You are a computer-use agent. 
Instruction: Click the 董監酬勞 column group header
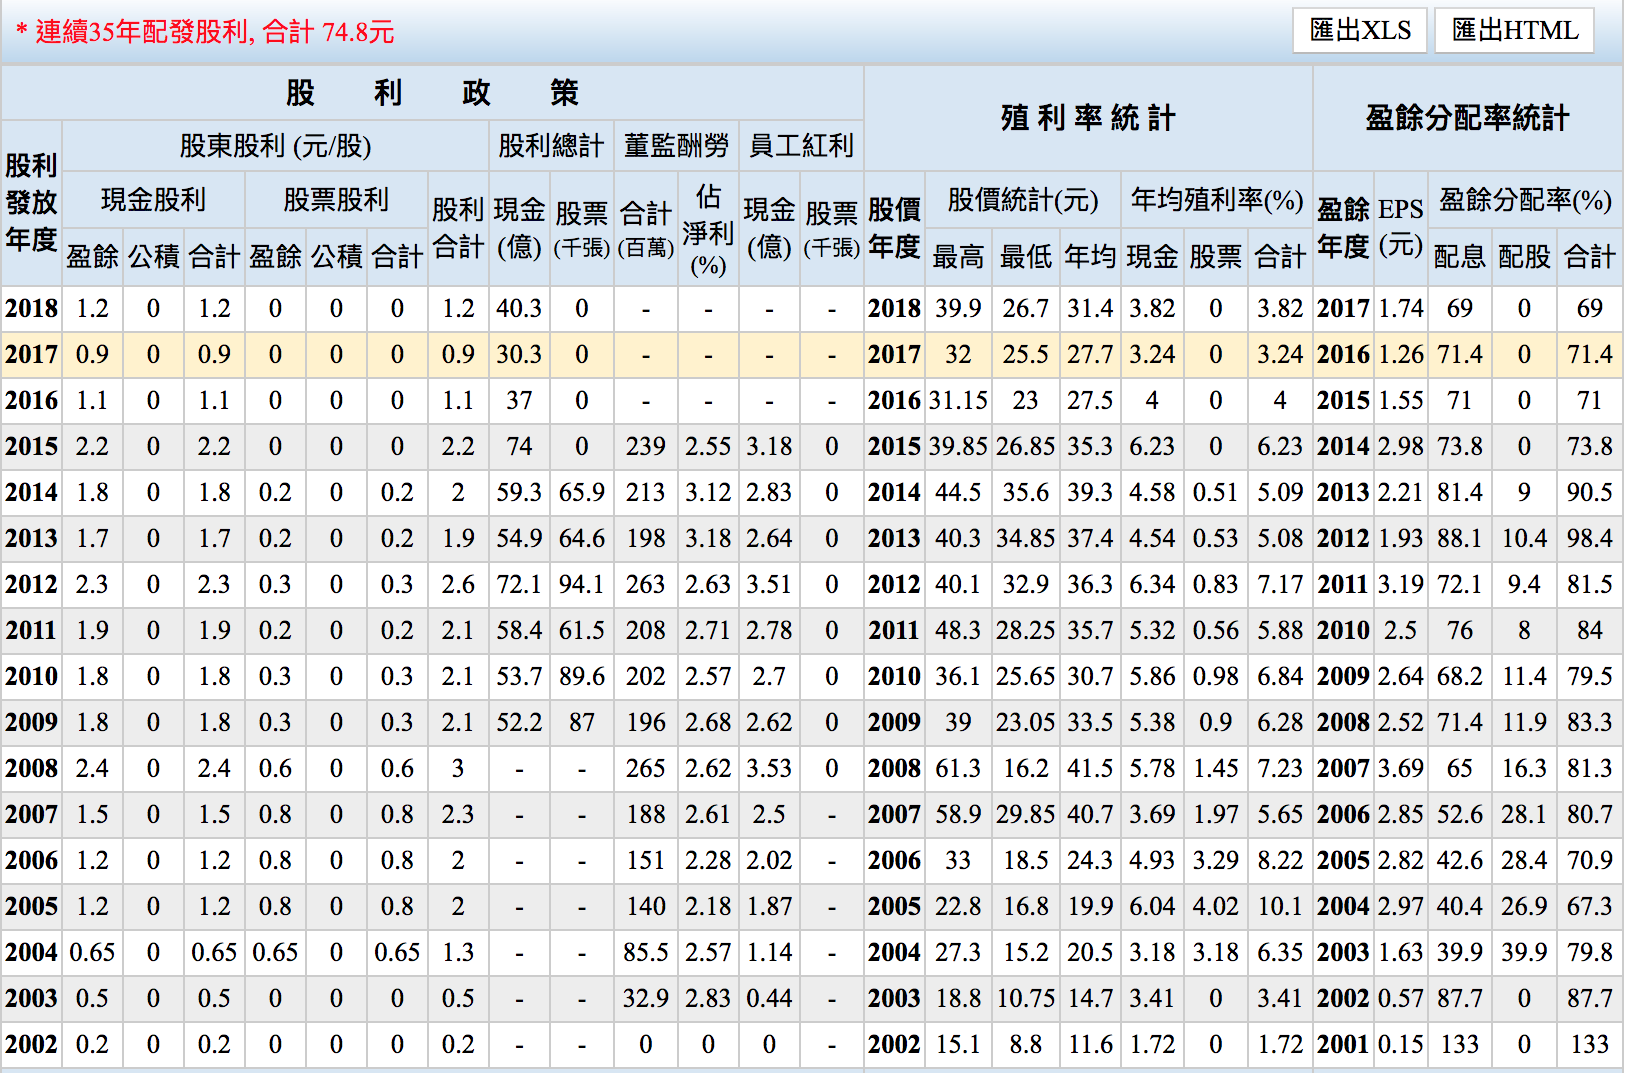point(676,146)
